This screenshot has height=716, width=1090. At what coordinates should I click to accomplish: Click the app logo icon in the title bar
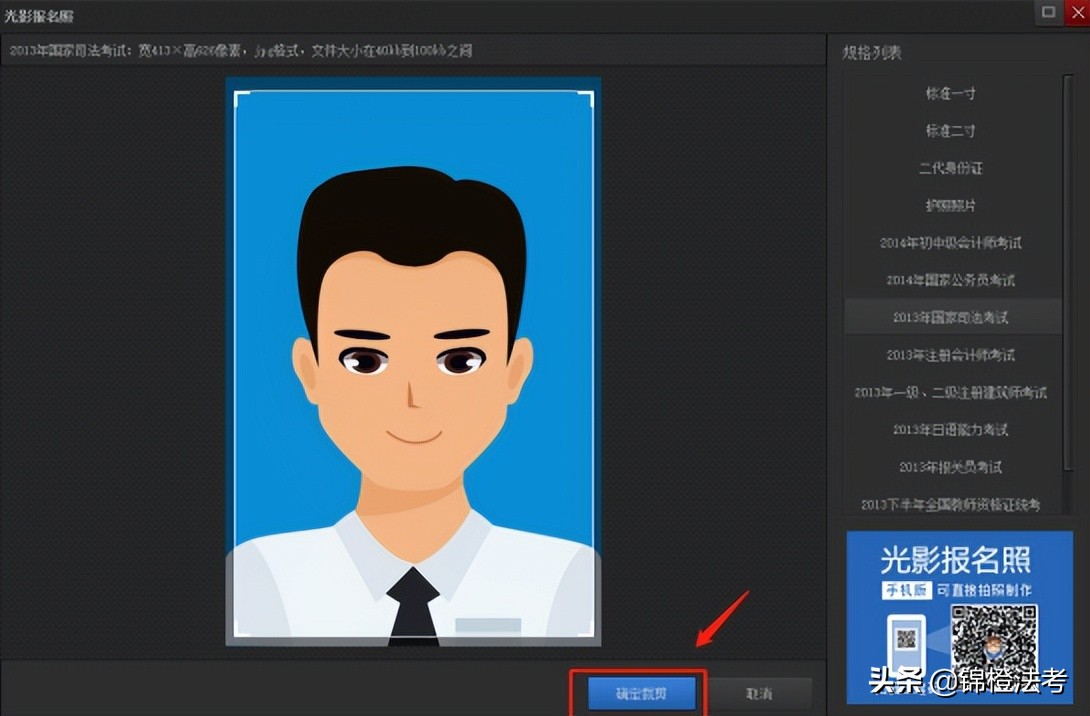point(14,15)
